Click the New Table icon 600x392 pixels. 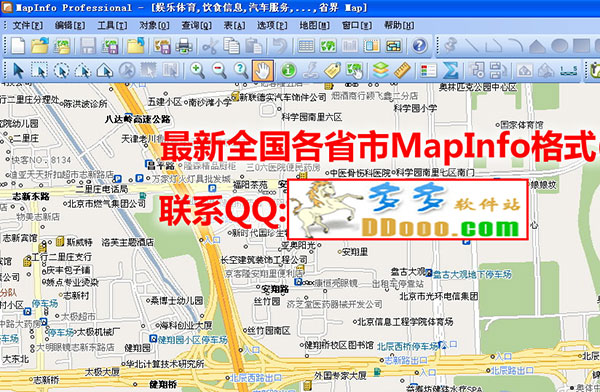(x=18, y=46)
